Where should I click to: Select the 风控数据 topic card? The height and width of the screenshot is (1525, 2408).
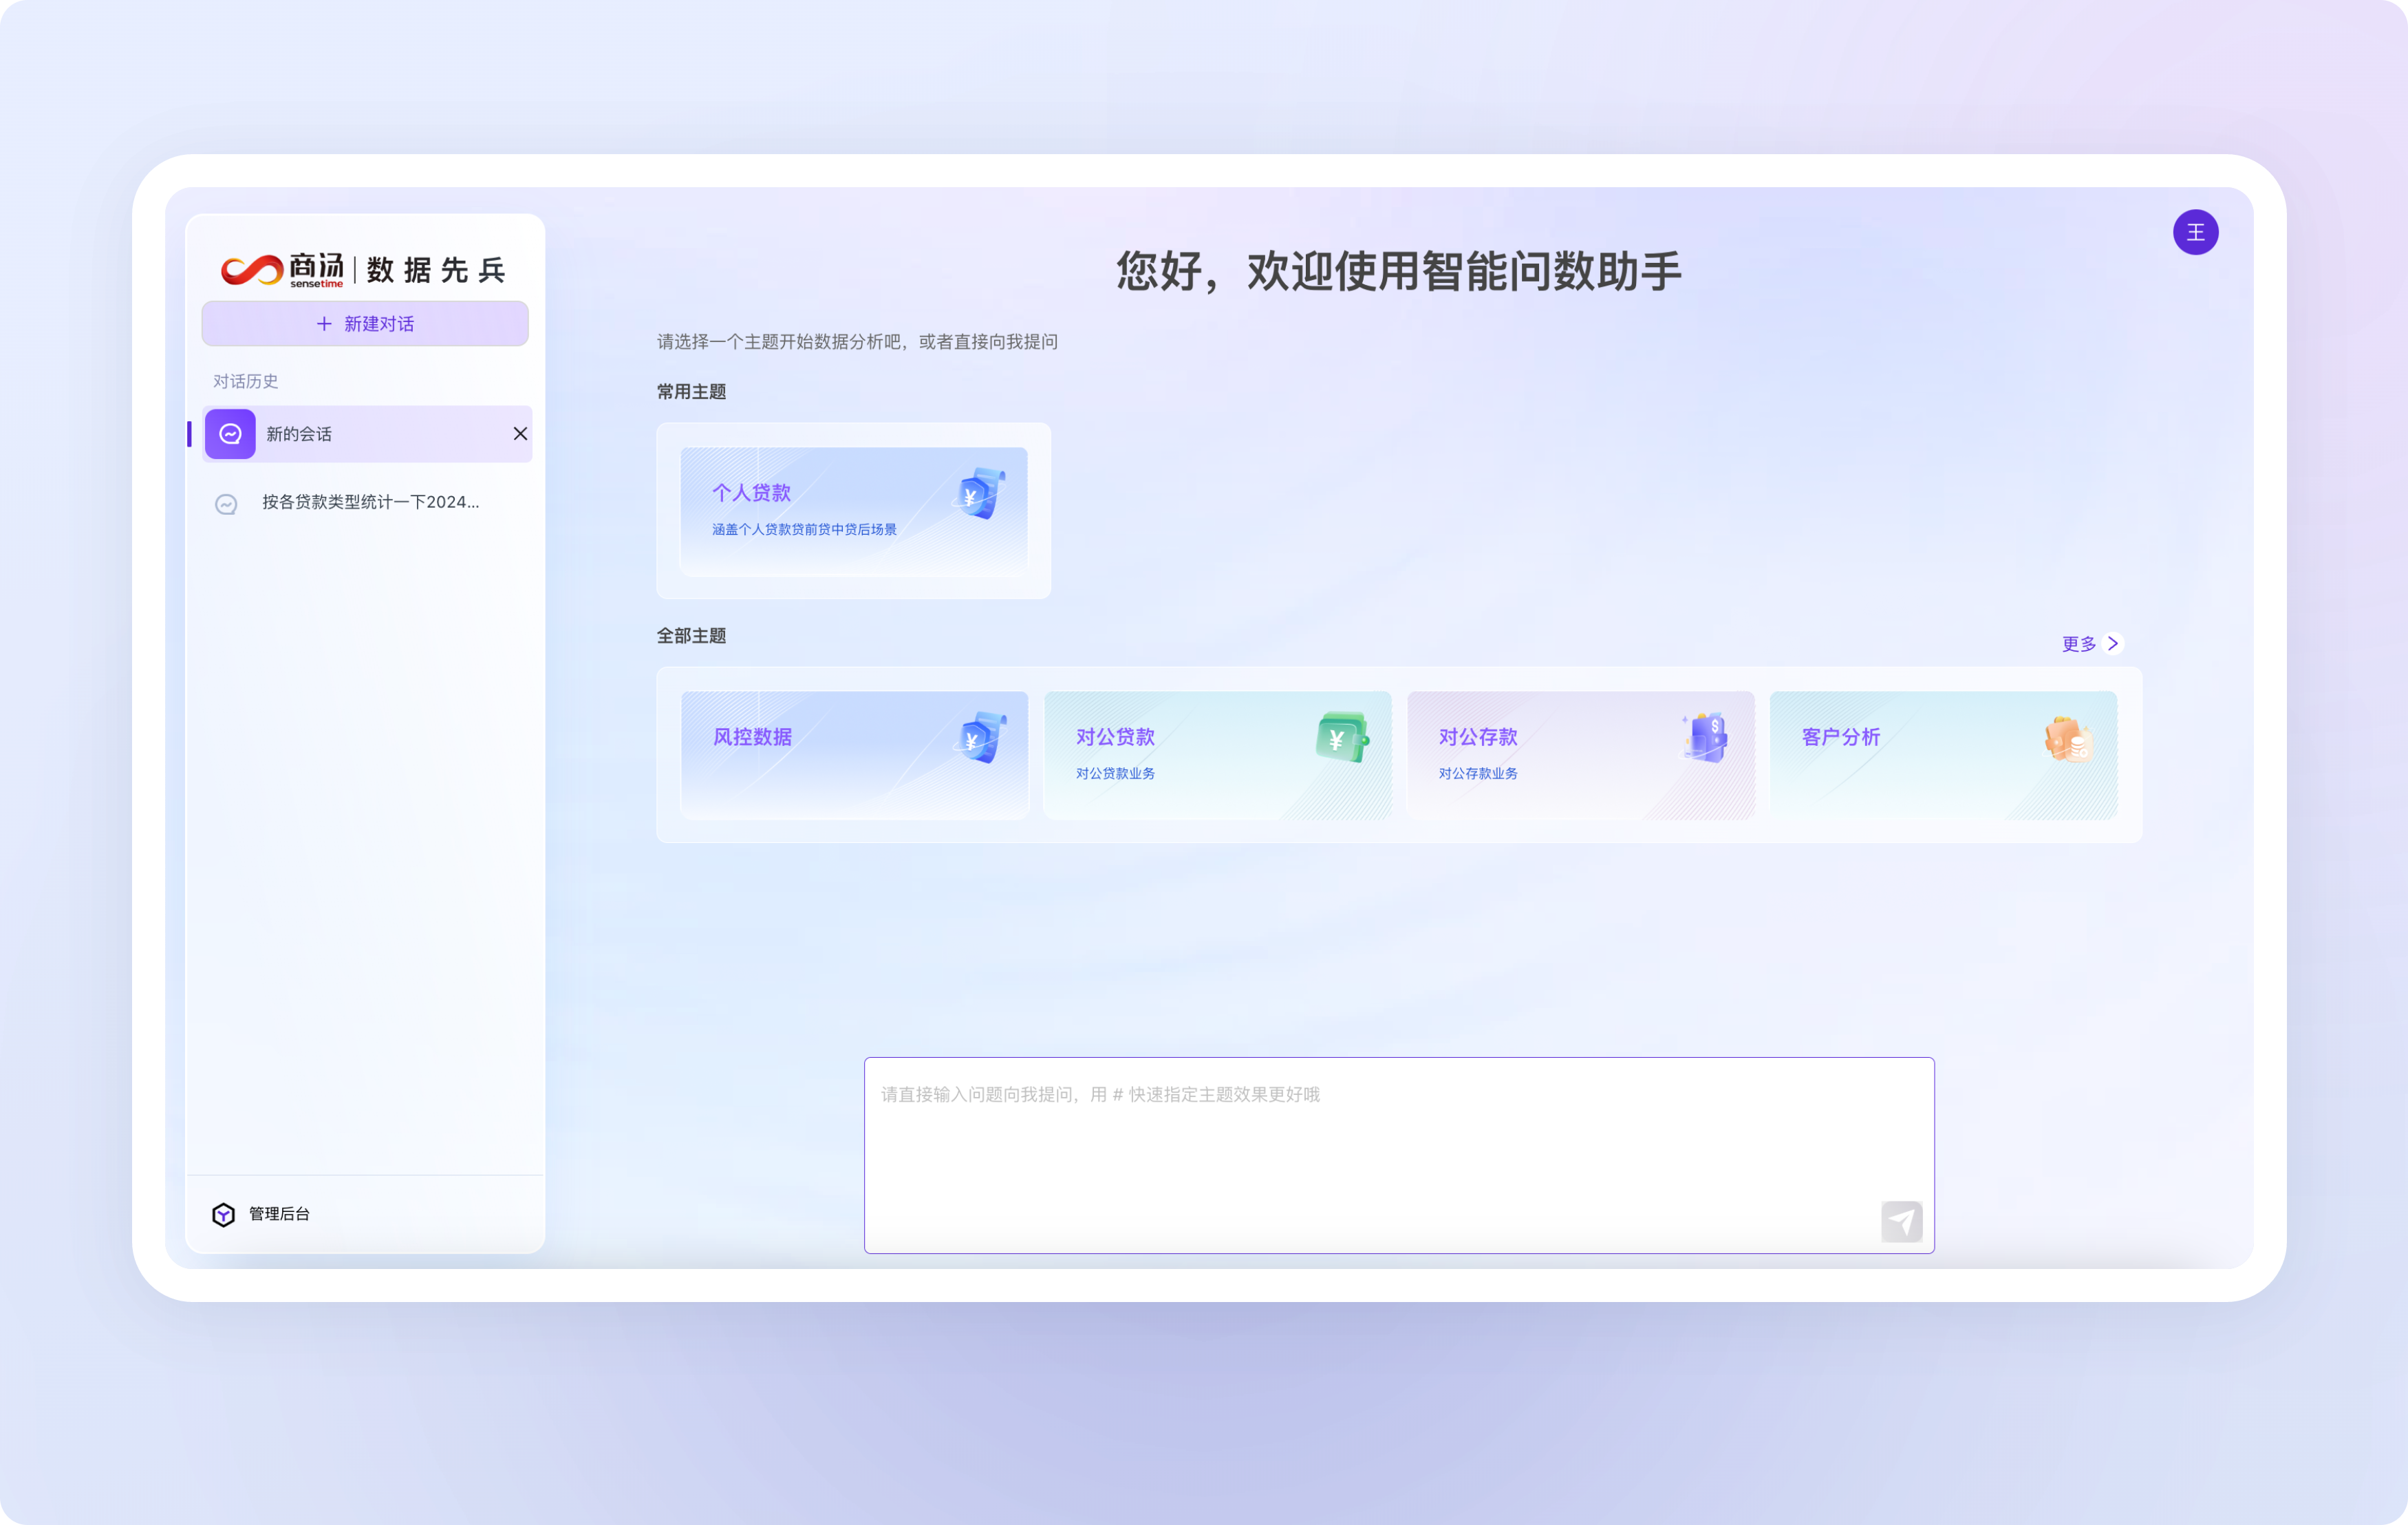tap(854, 755)
